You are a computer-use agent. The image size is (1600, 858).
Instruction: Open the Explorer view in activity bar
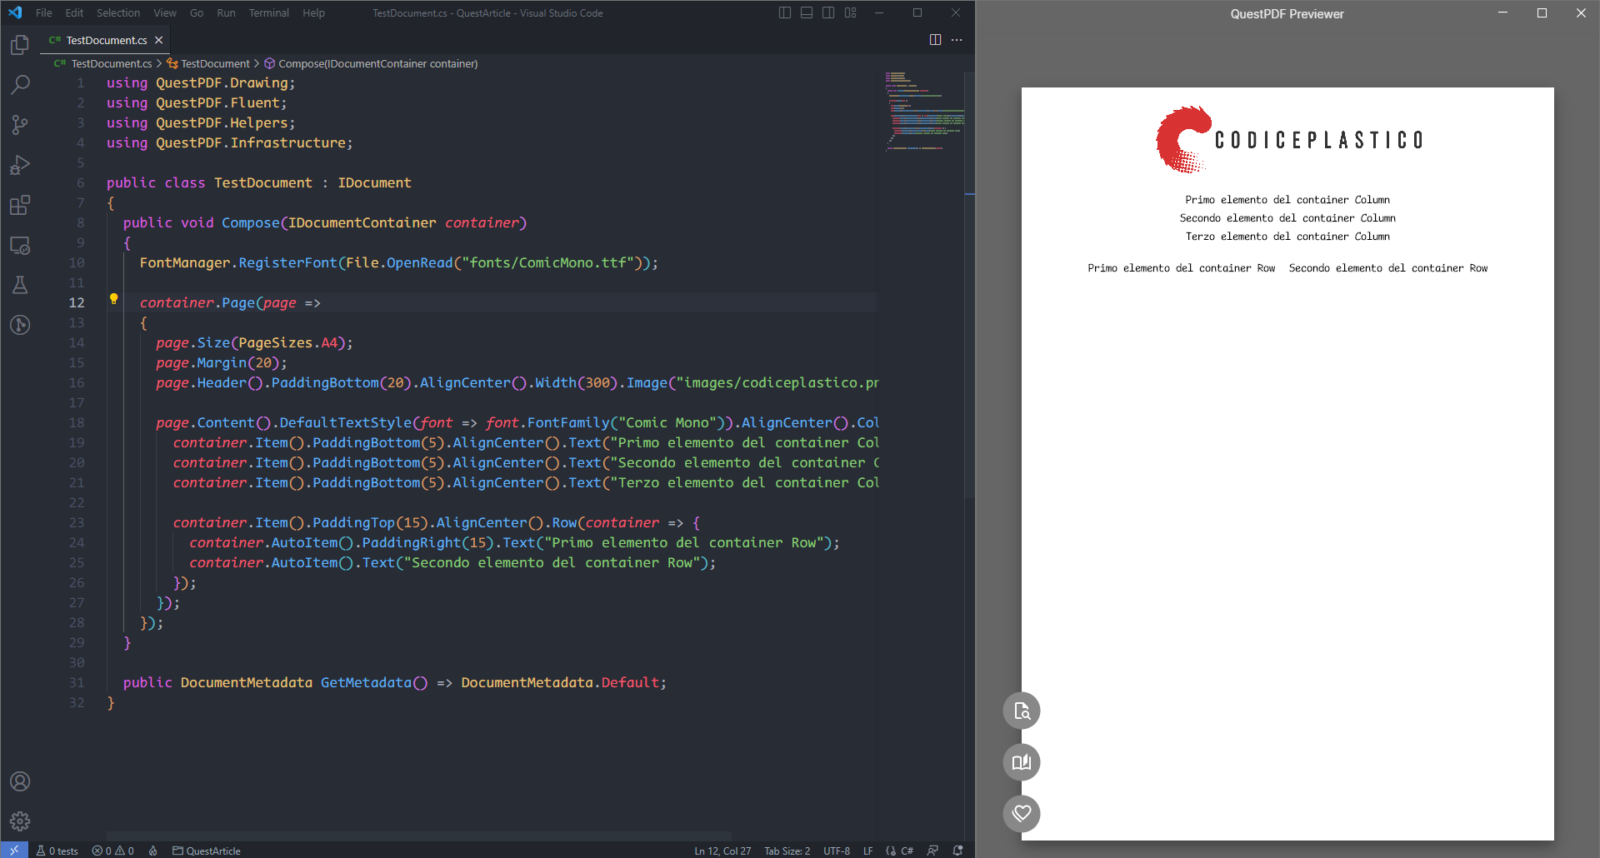click(x=20, y=45)
